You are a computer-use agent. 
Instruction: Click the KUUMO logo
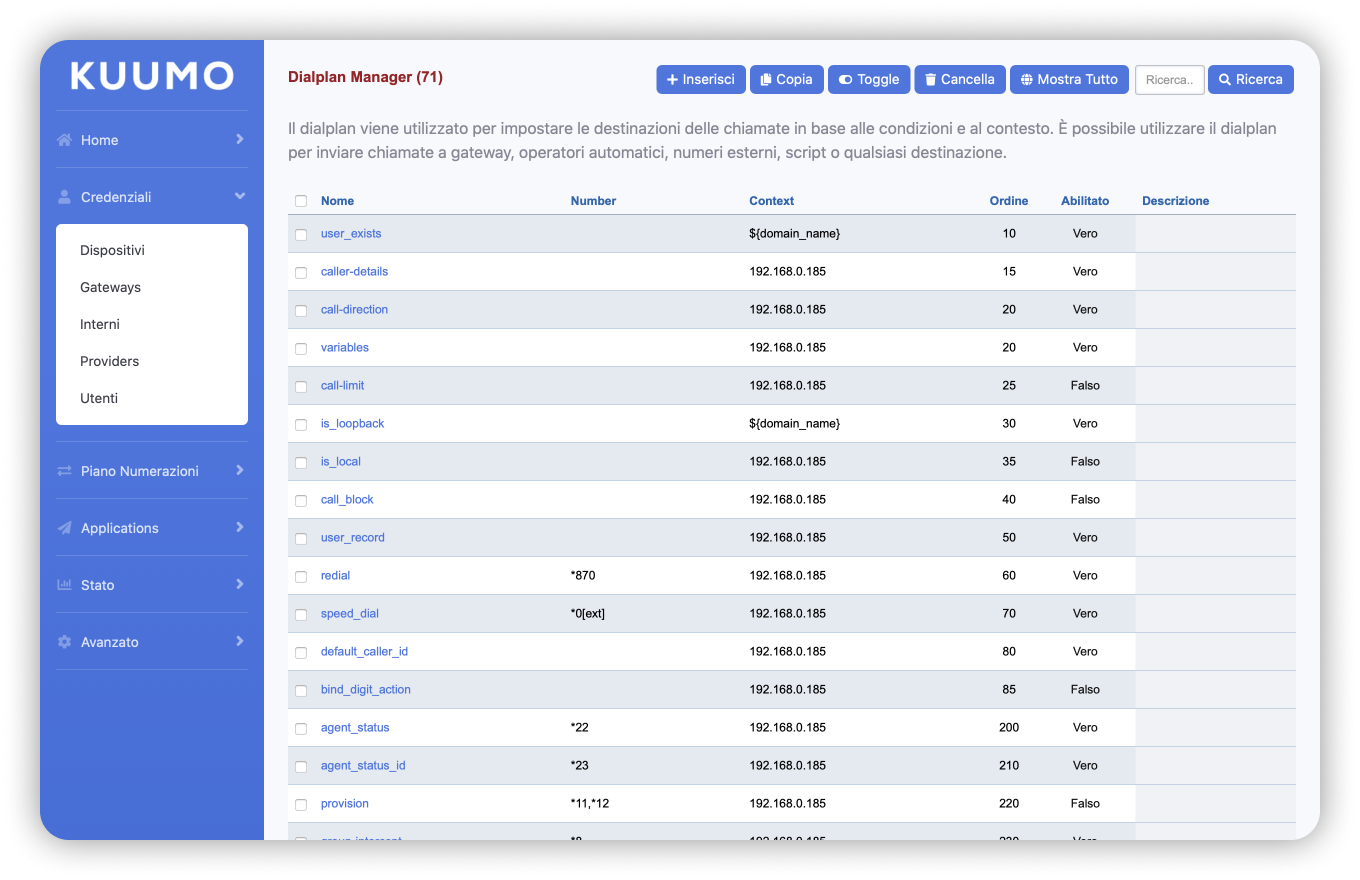click(152, 76)
